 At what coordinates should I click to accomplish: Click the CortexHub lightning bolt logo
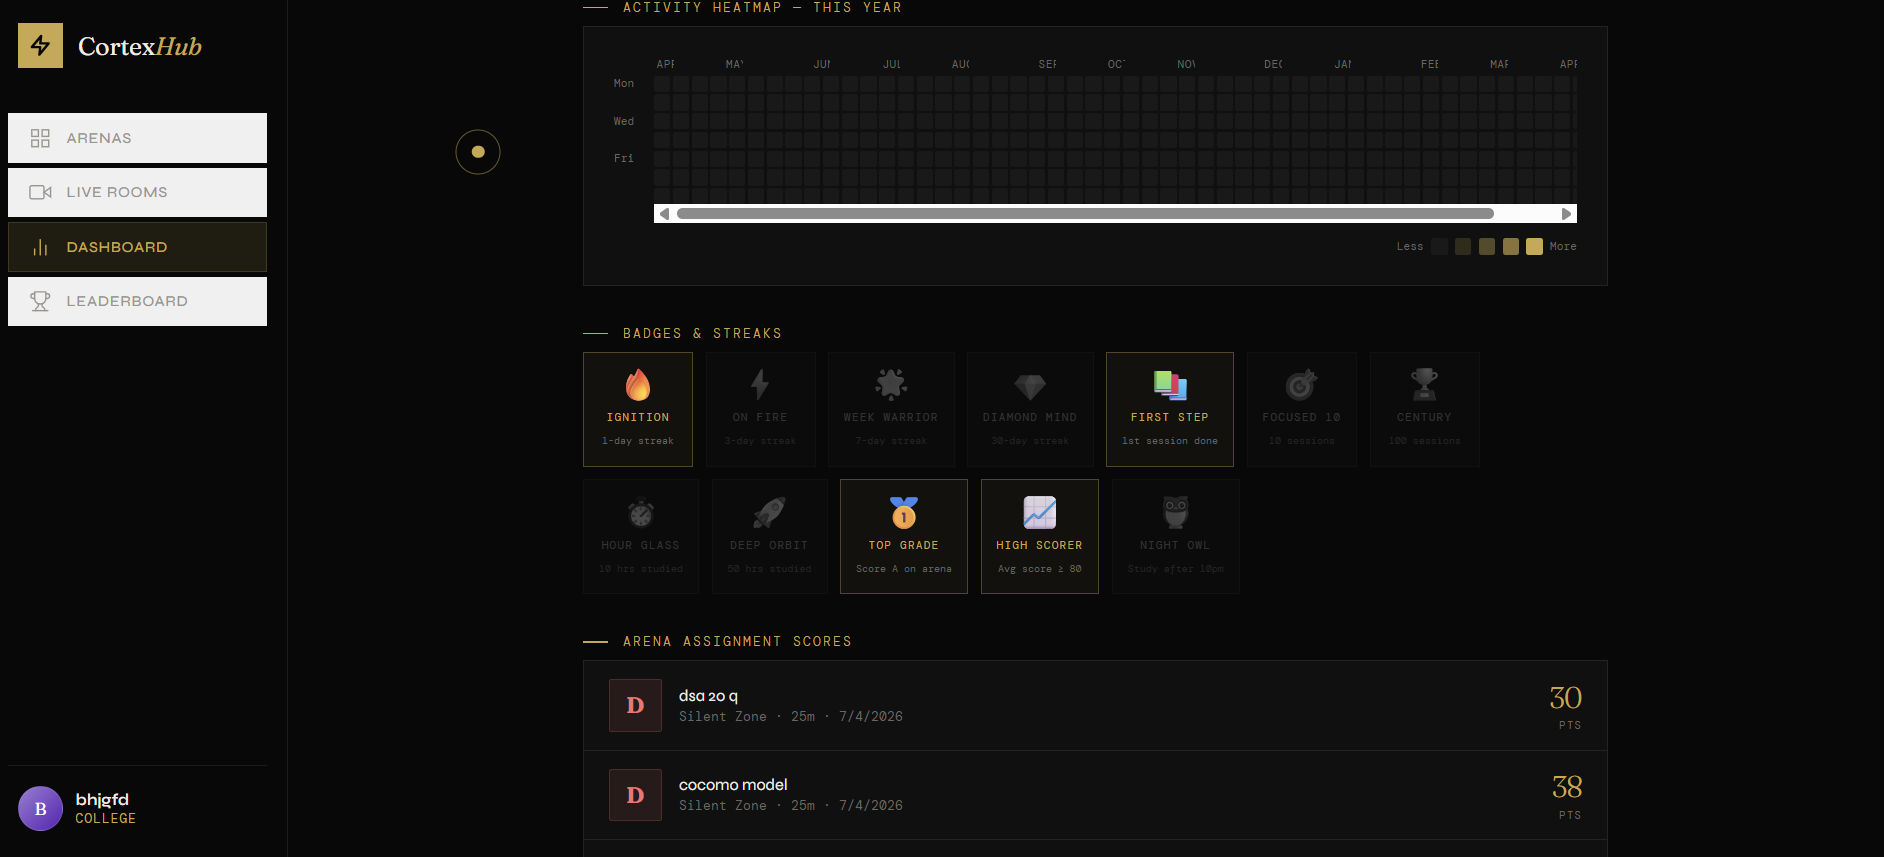pyautogui.click(x=40, y=46)
